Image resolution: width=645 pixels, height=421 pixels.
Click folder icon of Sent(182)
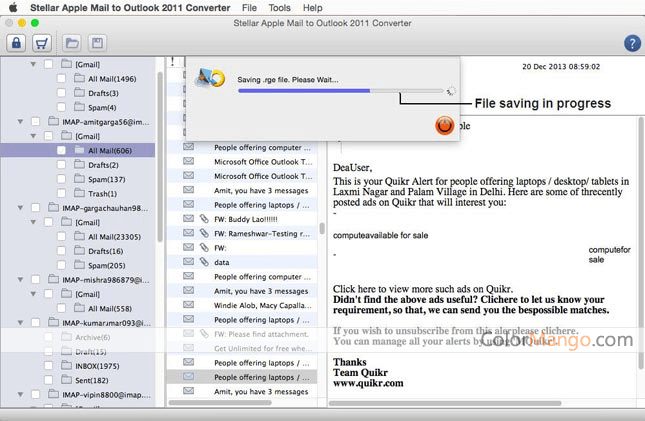pyautogui.click(x=66, y=379)
